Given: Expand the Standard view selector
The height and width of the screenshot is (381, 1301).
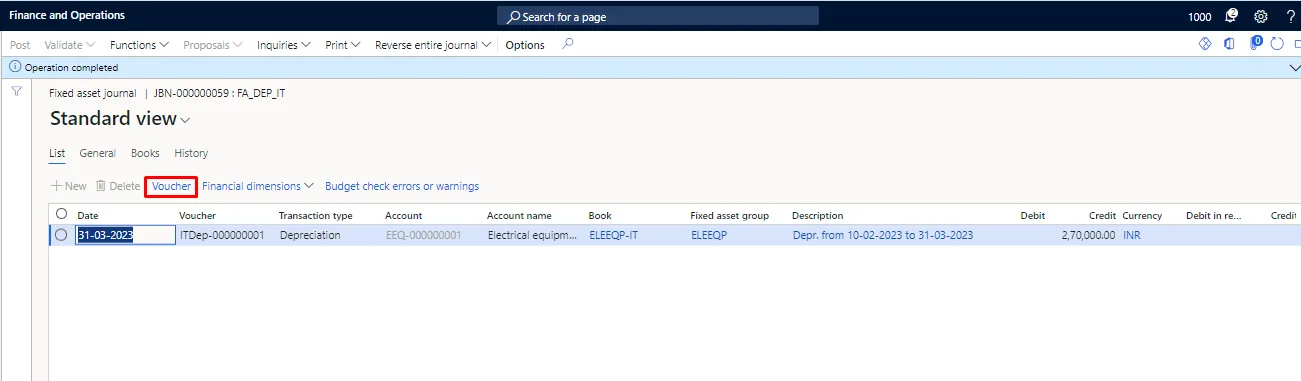Looking at the screenshot, I should point(120,119).
